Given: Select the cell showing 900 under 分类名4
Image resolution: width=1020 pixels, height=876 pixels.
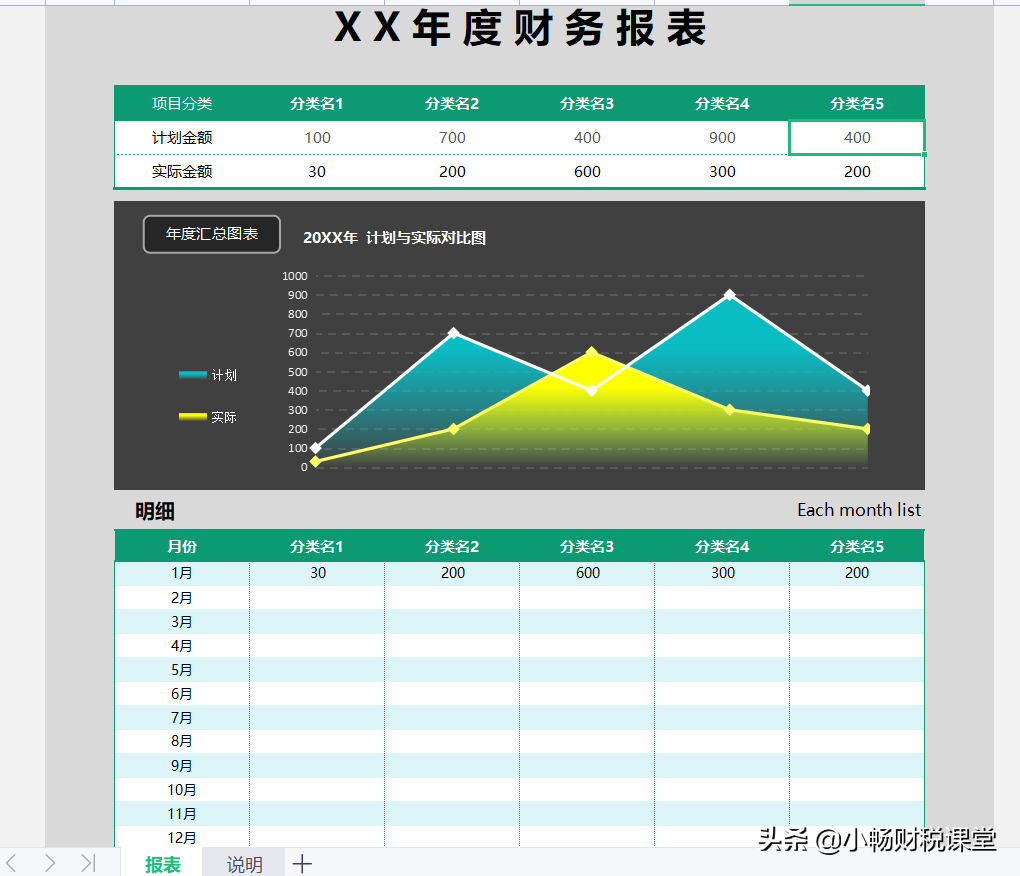Looking at the screenshot, I should [722, 137].
